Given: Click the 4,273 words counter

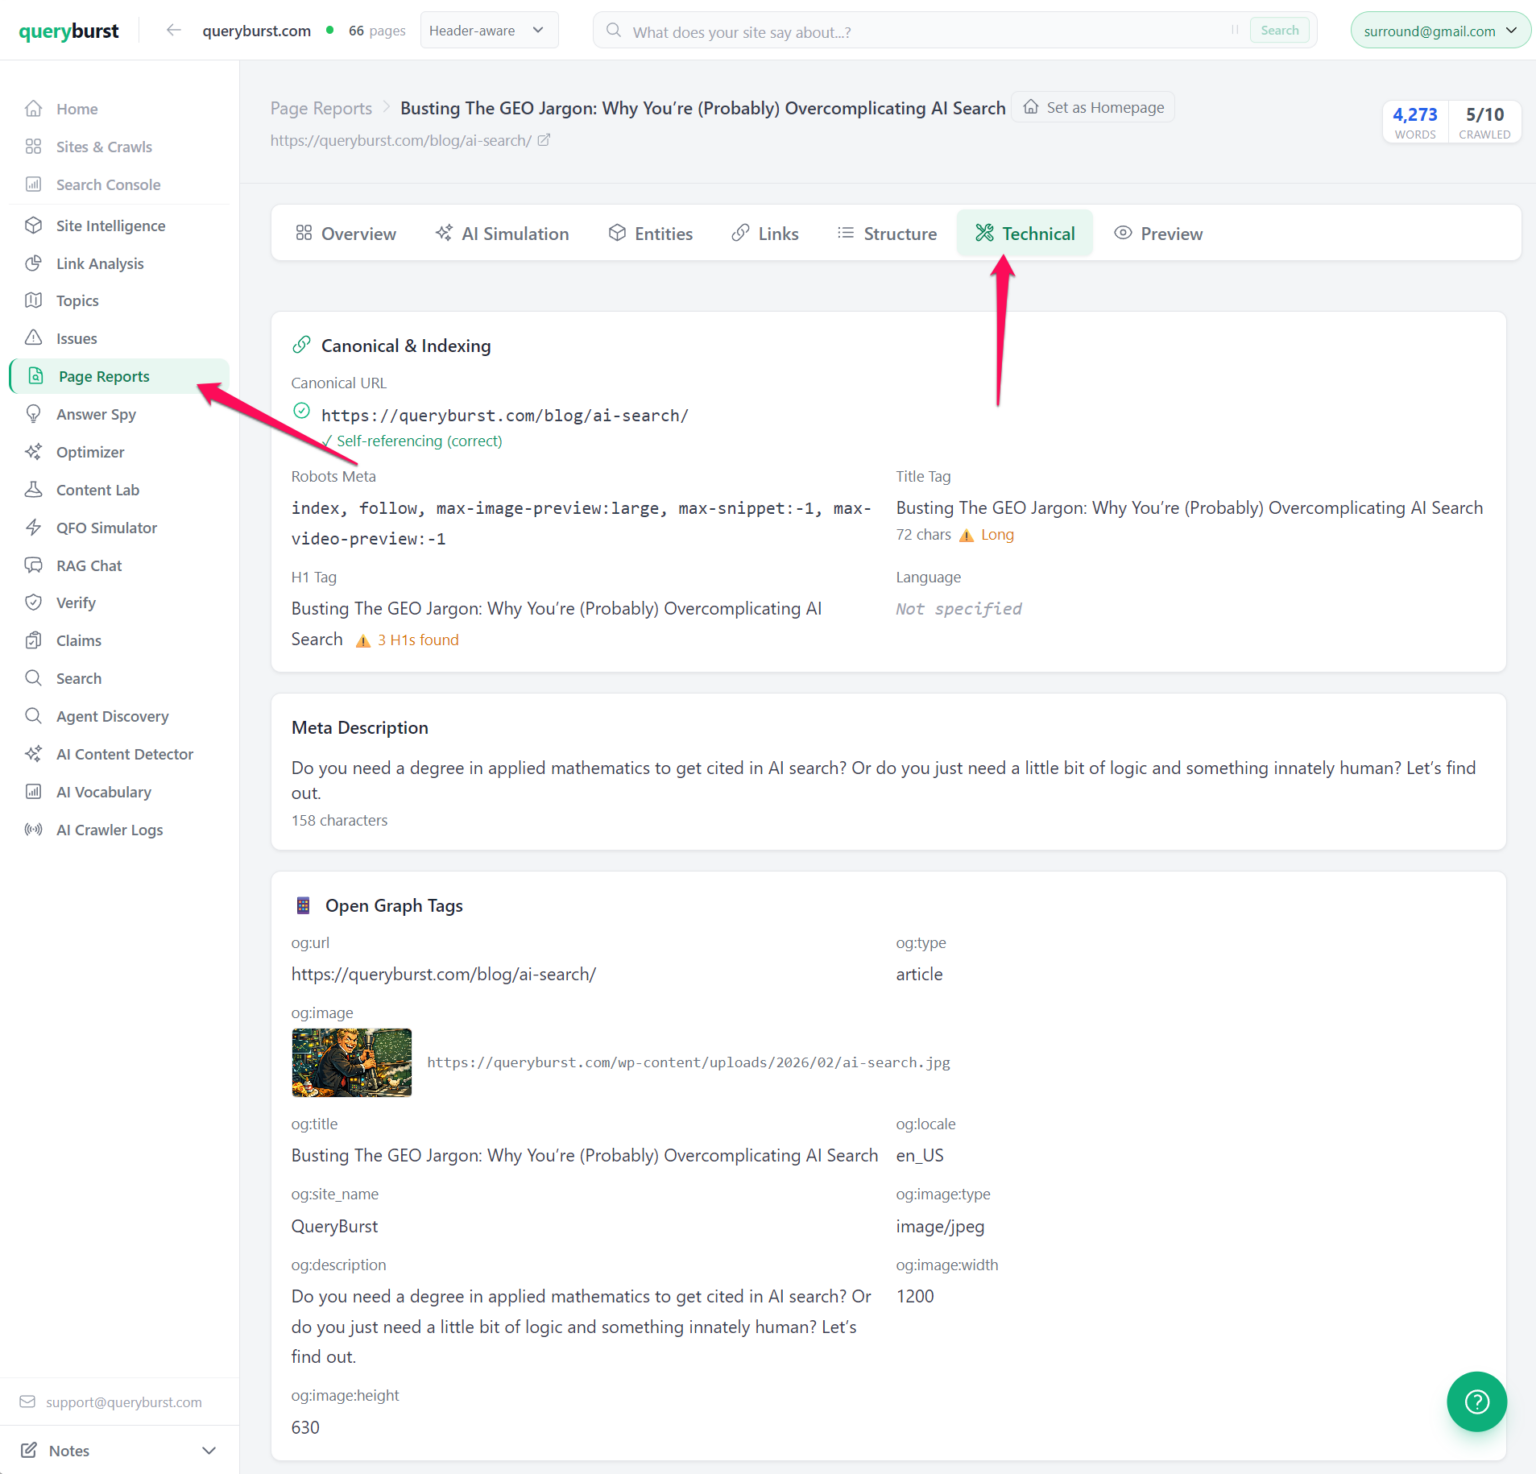Looking at the screenshot, I should tap(1415, 122).
